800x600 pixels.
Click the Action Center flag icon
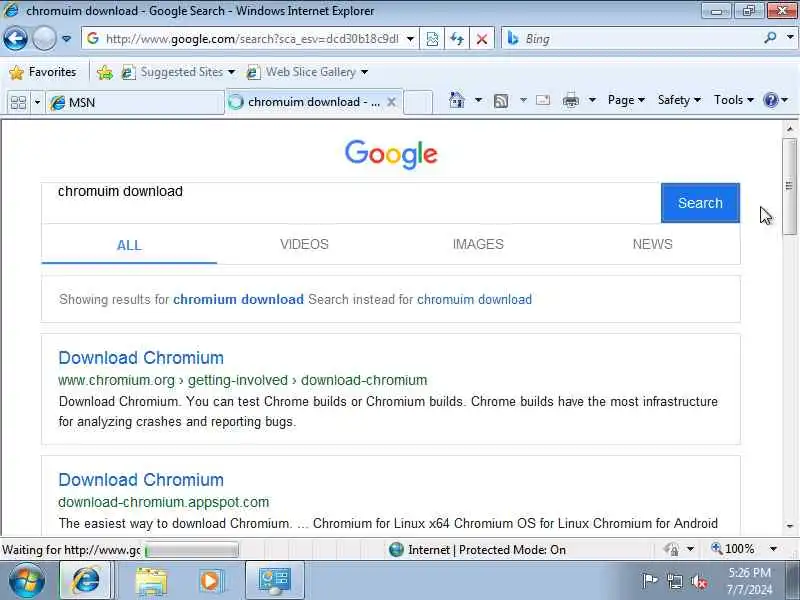pos(649,580)
